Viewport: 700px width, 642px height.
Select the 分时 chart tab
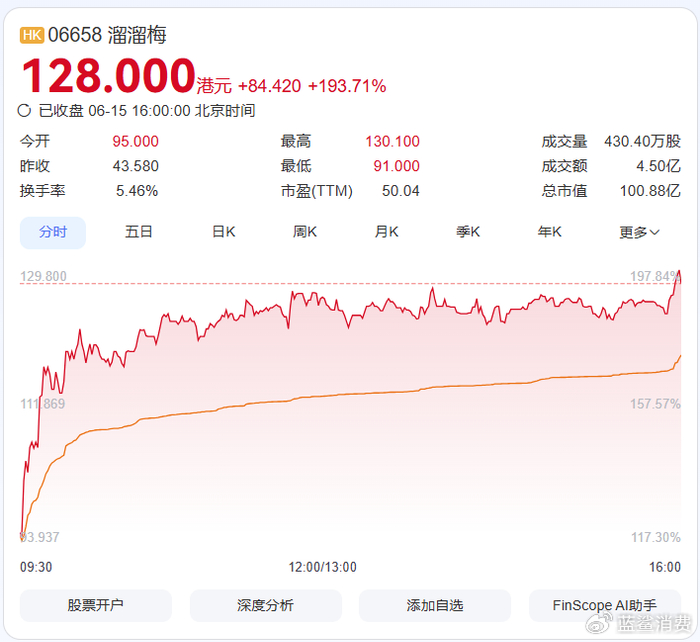[x=53, y=233]
